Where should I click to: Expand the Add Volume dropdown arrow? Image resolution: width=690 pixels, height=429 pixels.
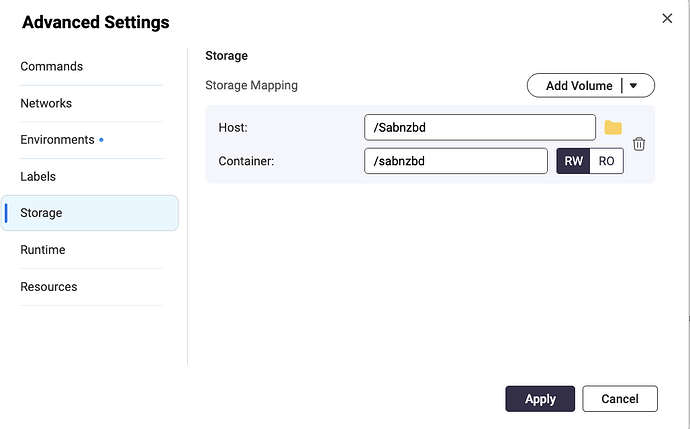634,86
